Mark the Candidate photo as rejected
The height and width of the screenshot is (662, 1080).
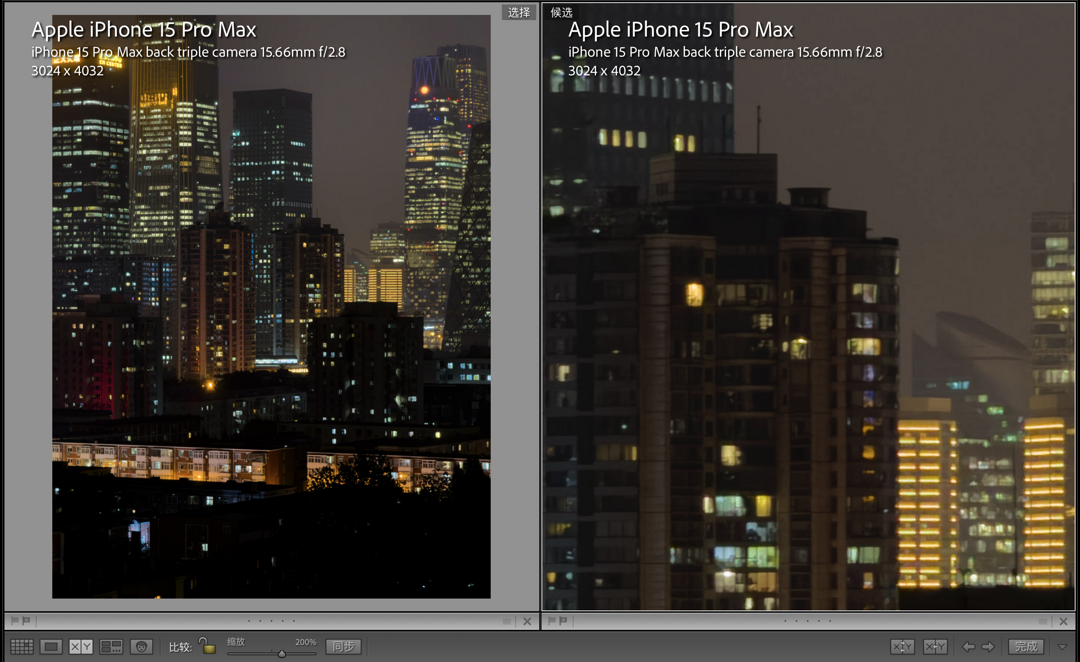pos(563,621)
